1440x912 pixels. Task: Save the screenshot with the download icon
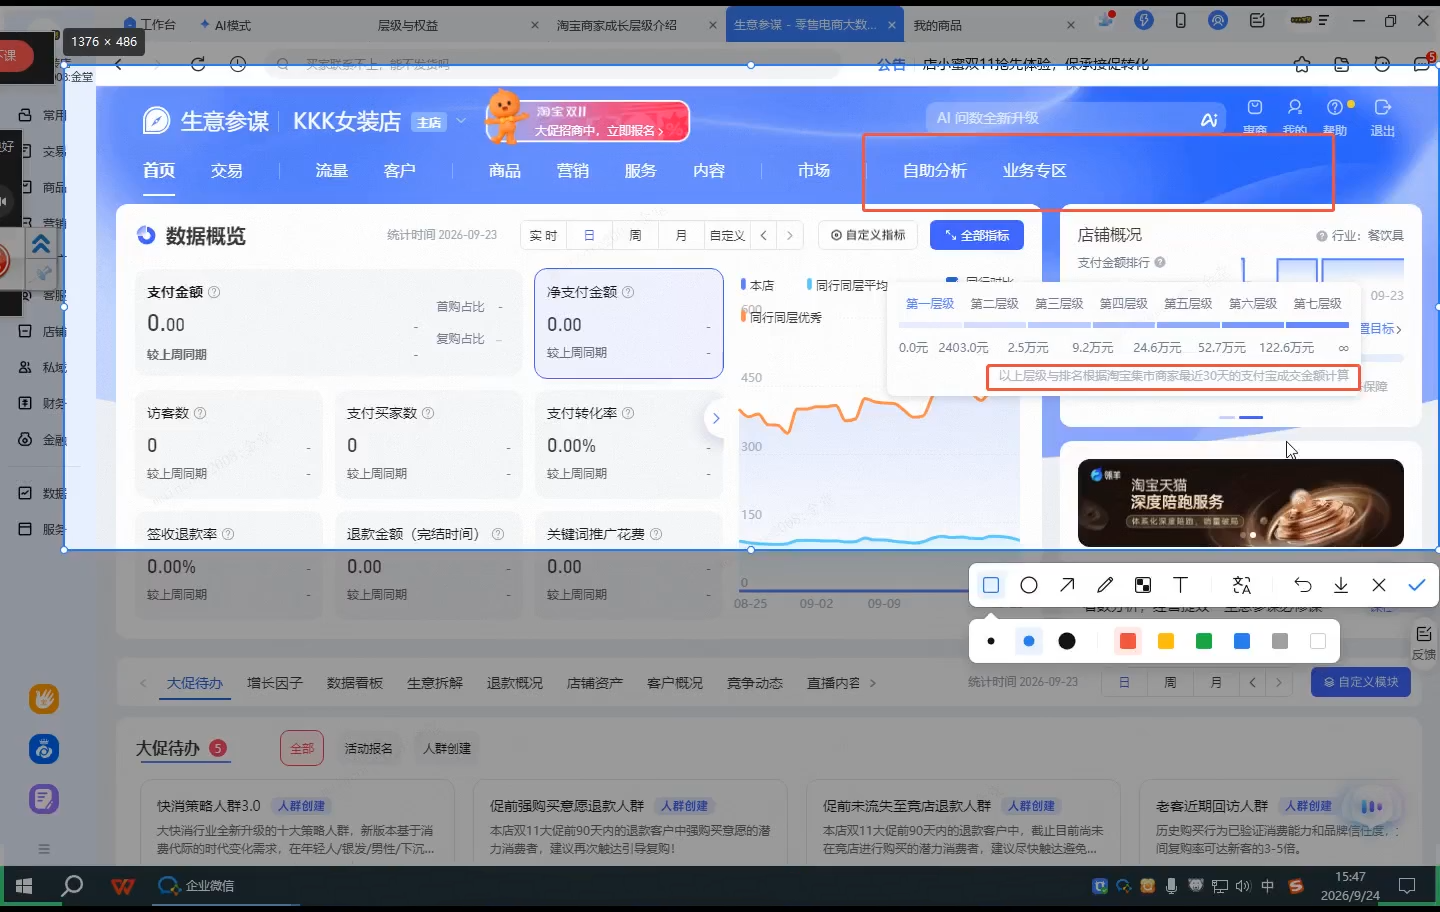[x=1341, y=585]
